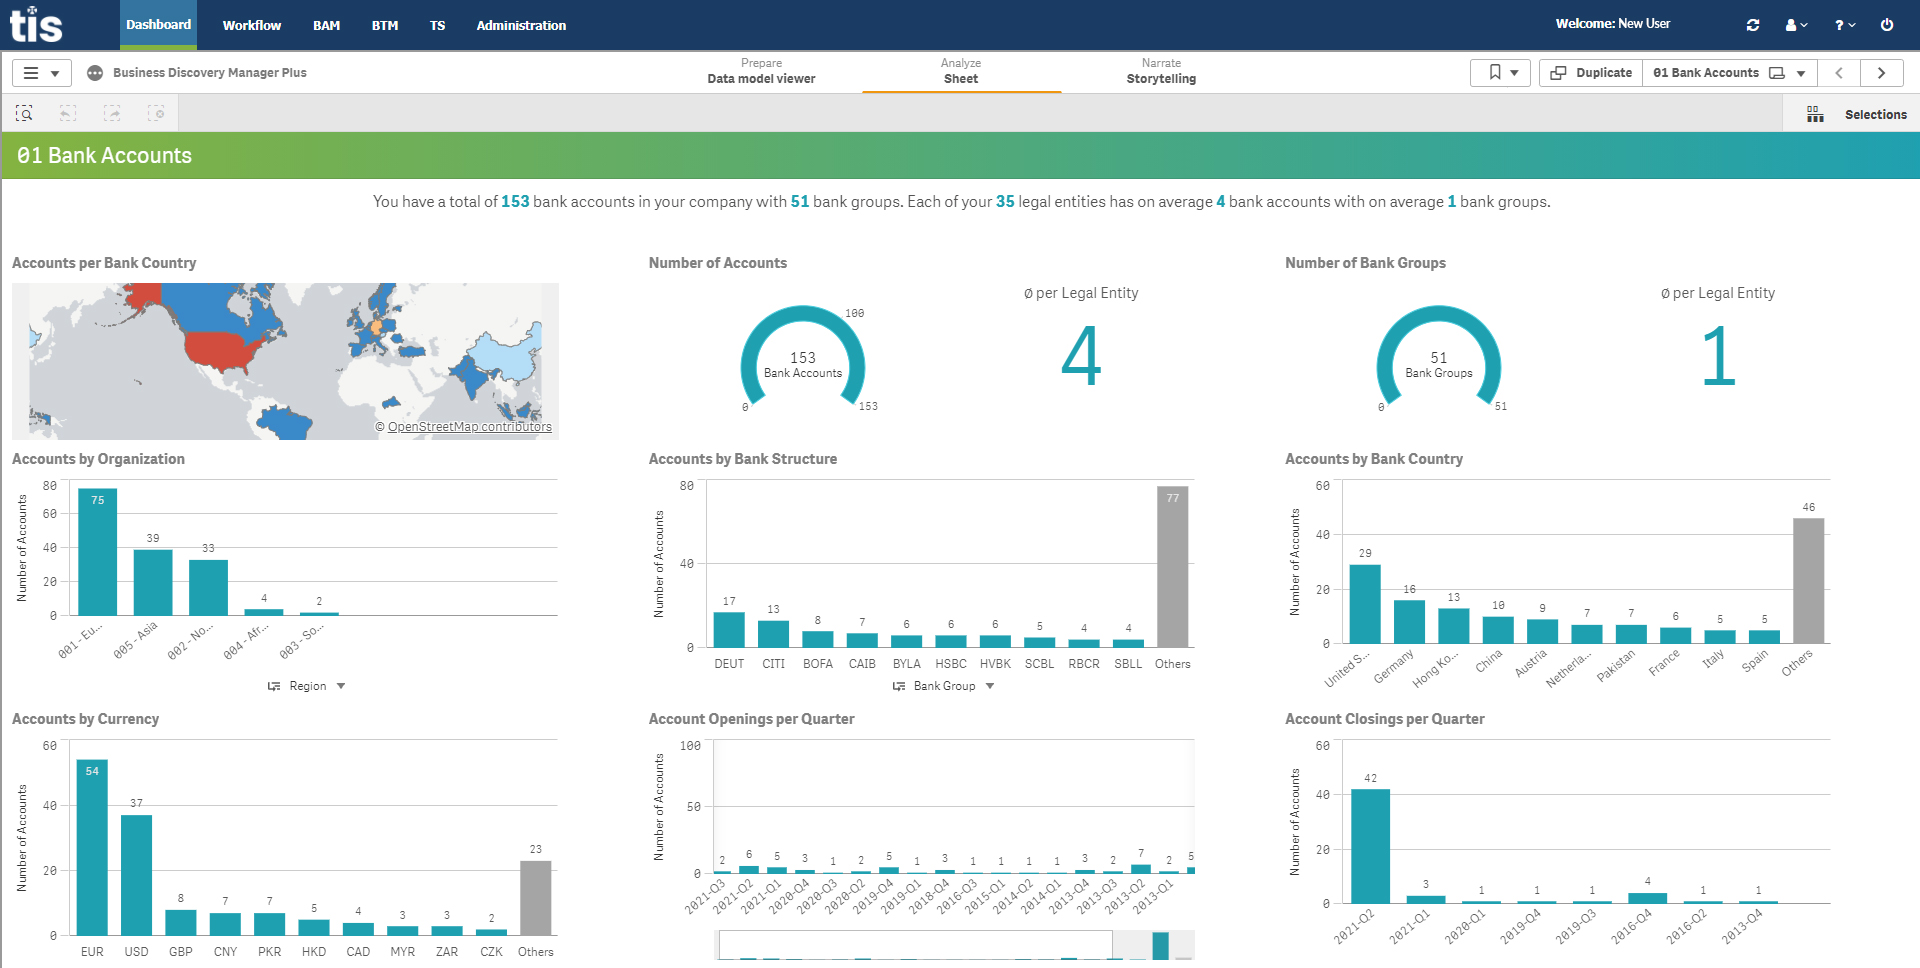Reload data with the refresh icon
The image size is (1920, 968).
point(1752,24)
